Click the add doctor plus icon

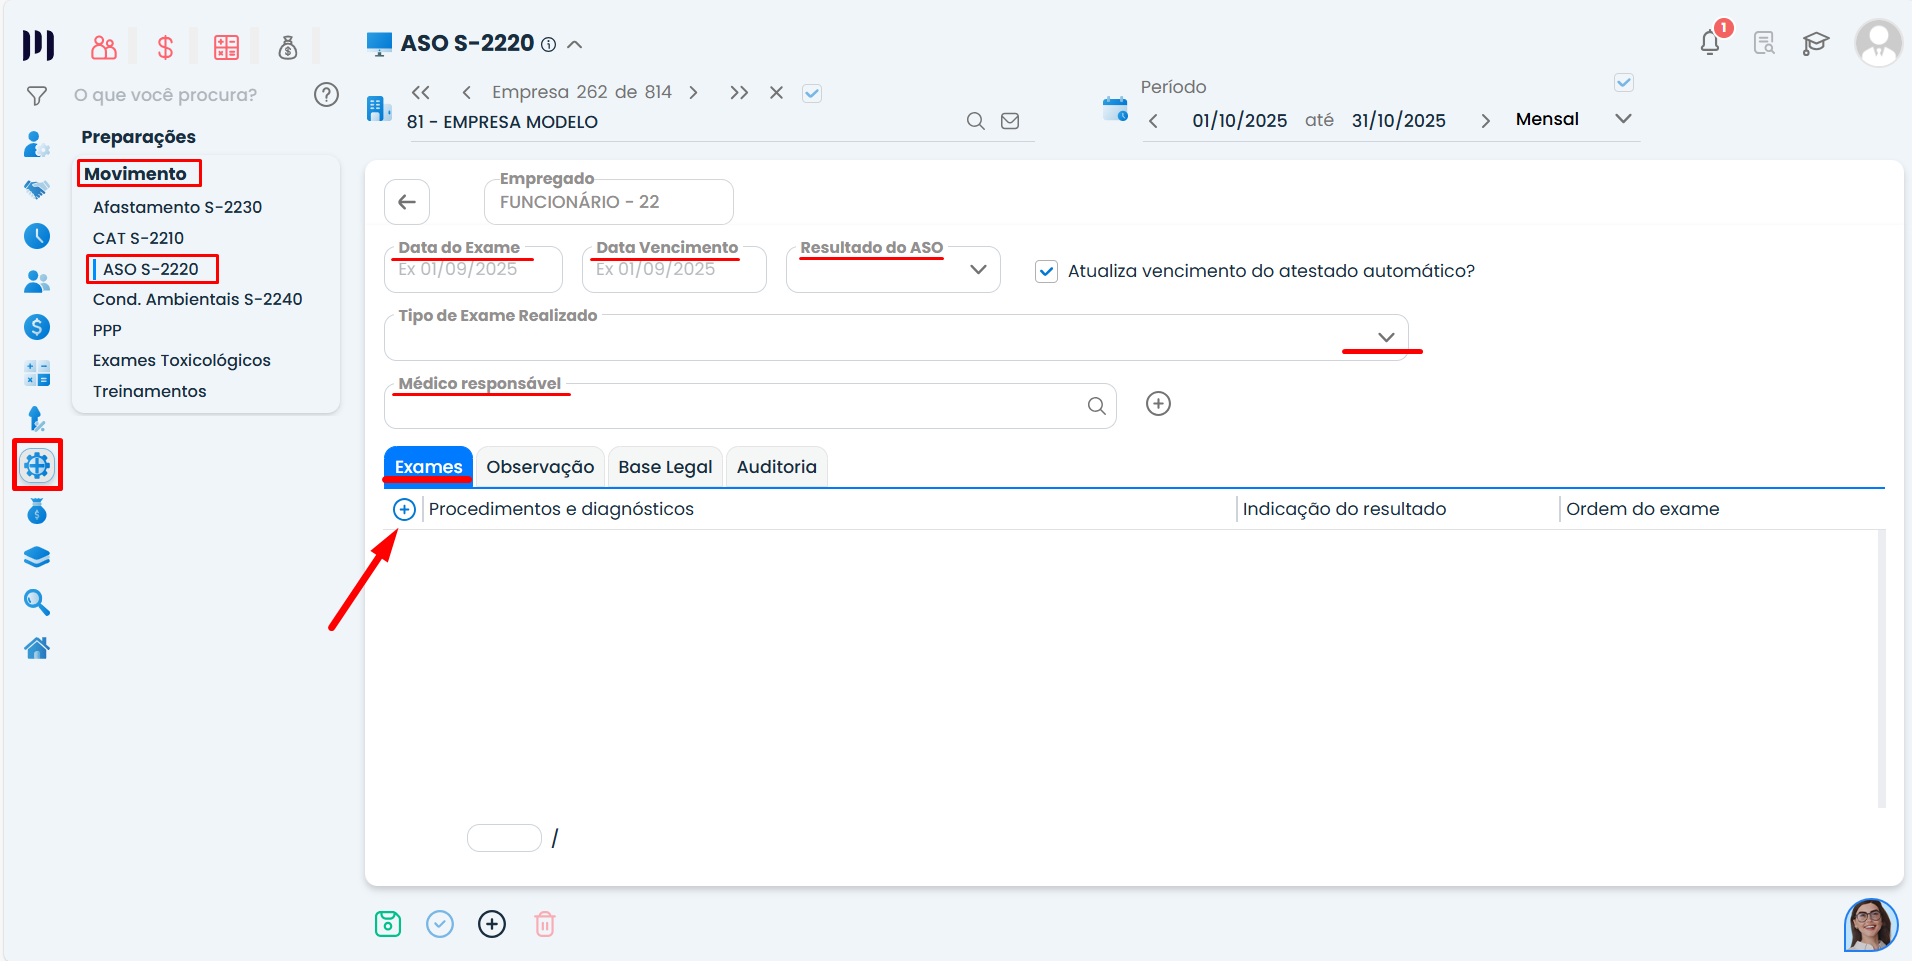tap(1158, 404)
